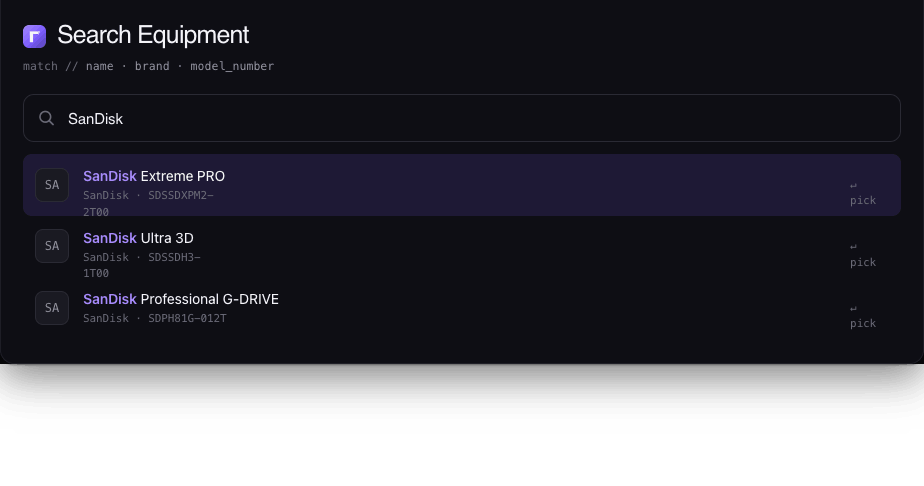
Task: Pick the Ultra 3D via its pick label
Action: [x=863, y=262]
